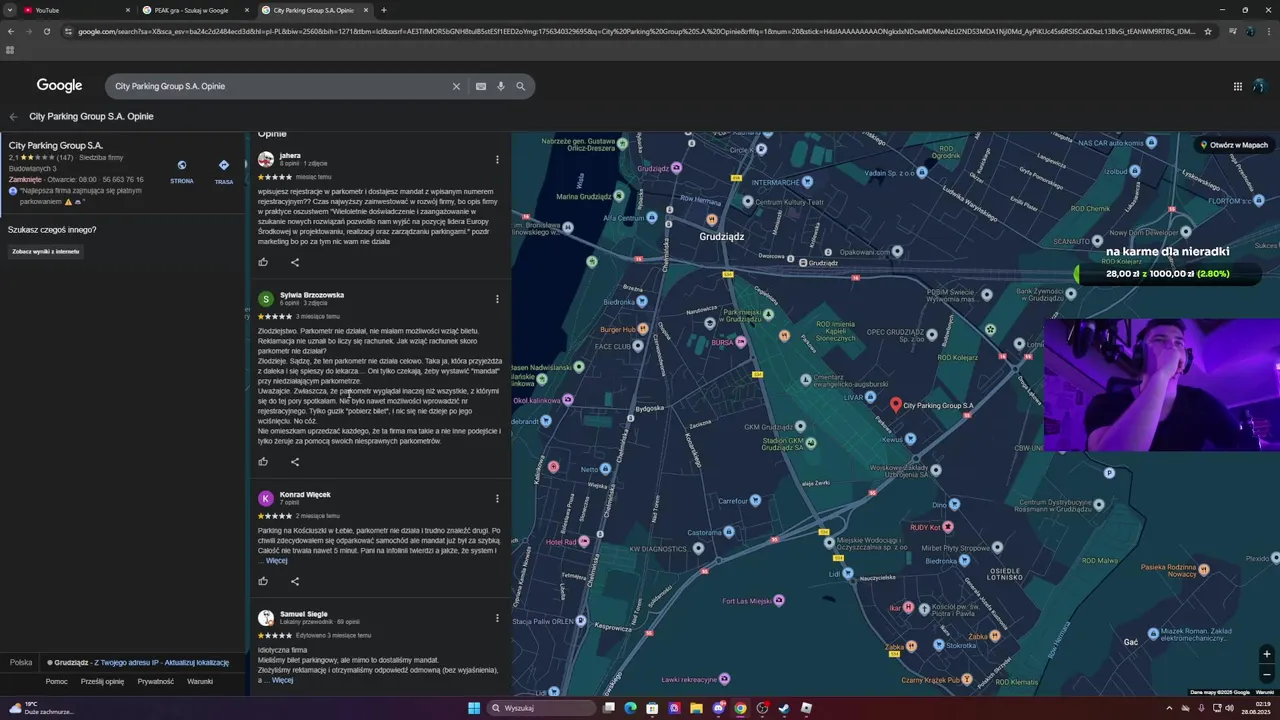Zoom in on the map
1280x720 pixels.
[1267, 654]
